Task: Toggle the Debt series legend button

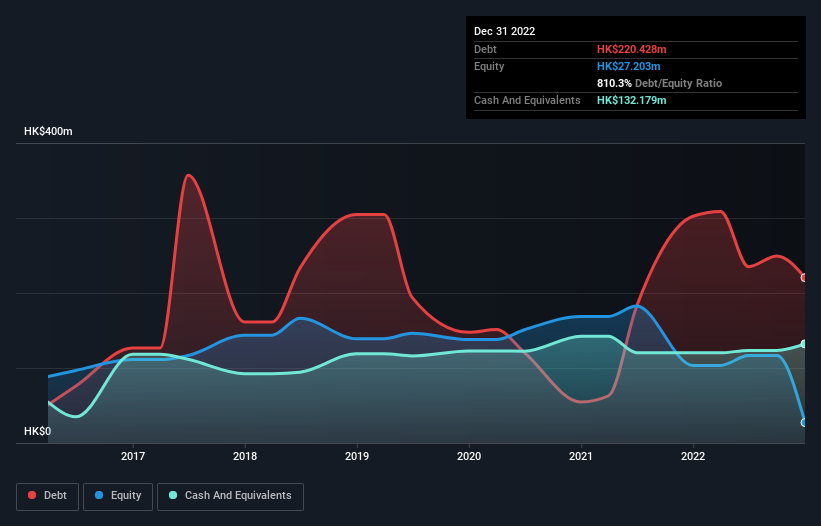Action: tap(48, 496)
